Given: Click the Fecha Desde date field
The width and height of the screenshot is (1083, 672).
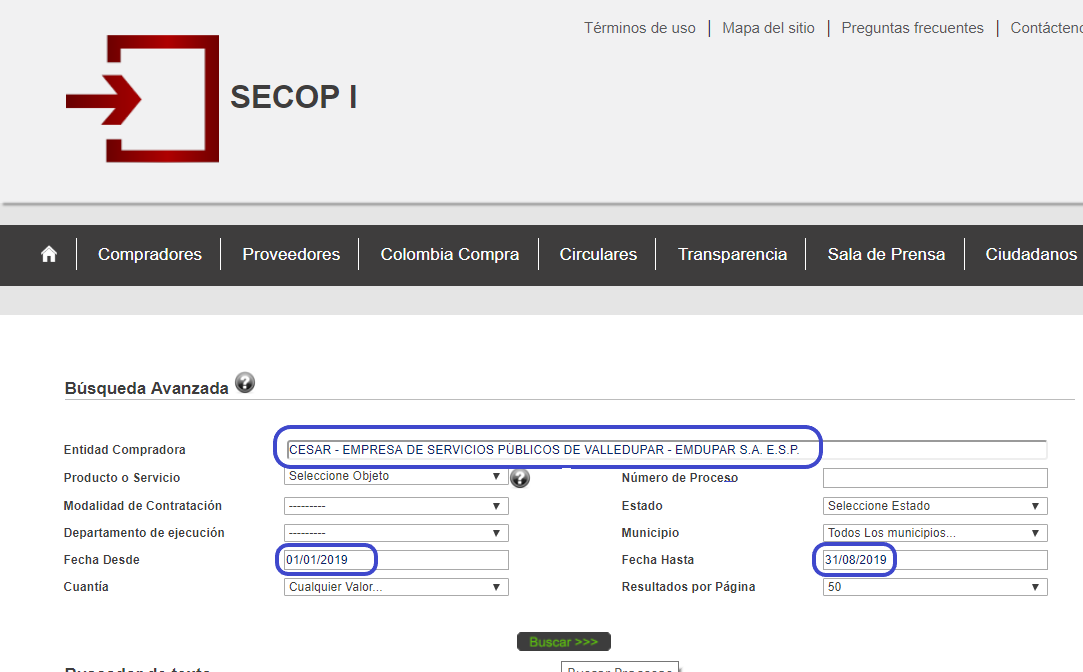Looking at the screenshot, I should point(395,559).
